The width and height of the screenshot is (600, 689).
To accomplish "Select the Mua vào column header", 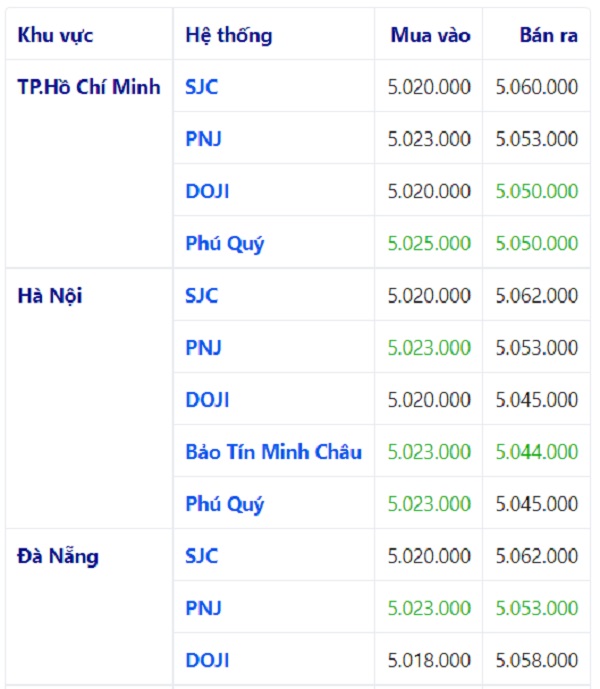I will point(430,36).
